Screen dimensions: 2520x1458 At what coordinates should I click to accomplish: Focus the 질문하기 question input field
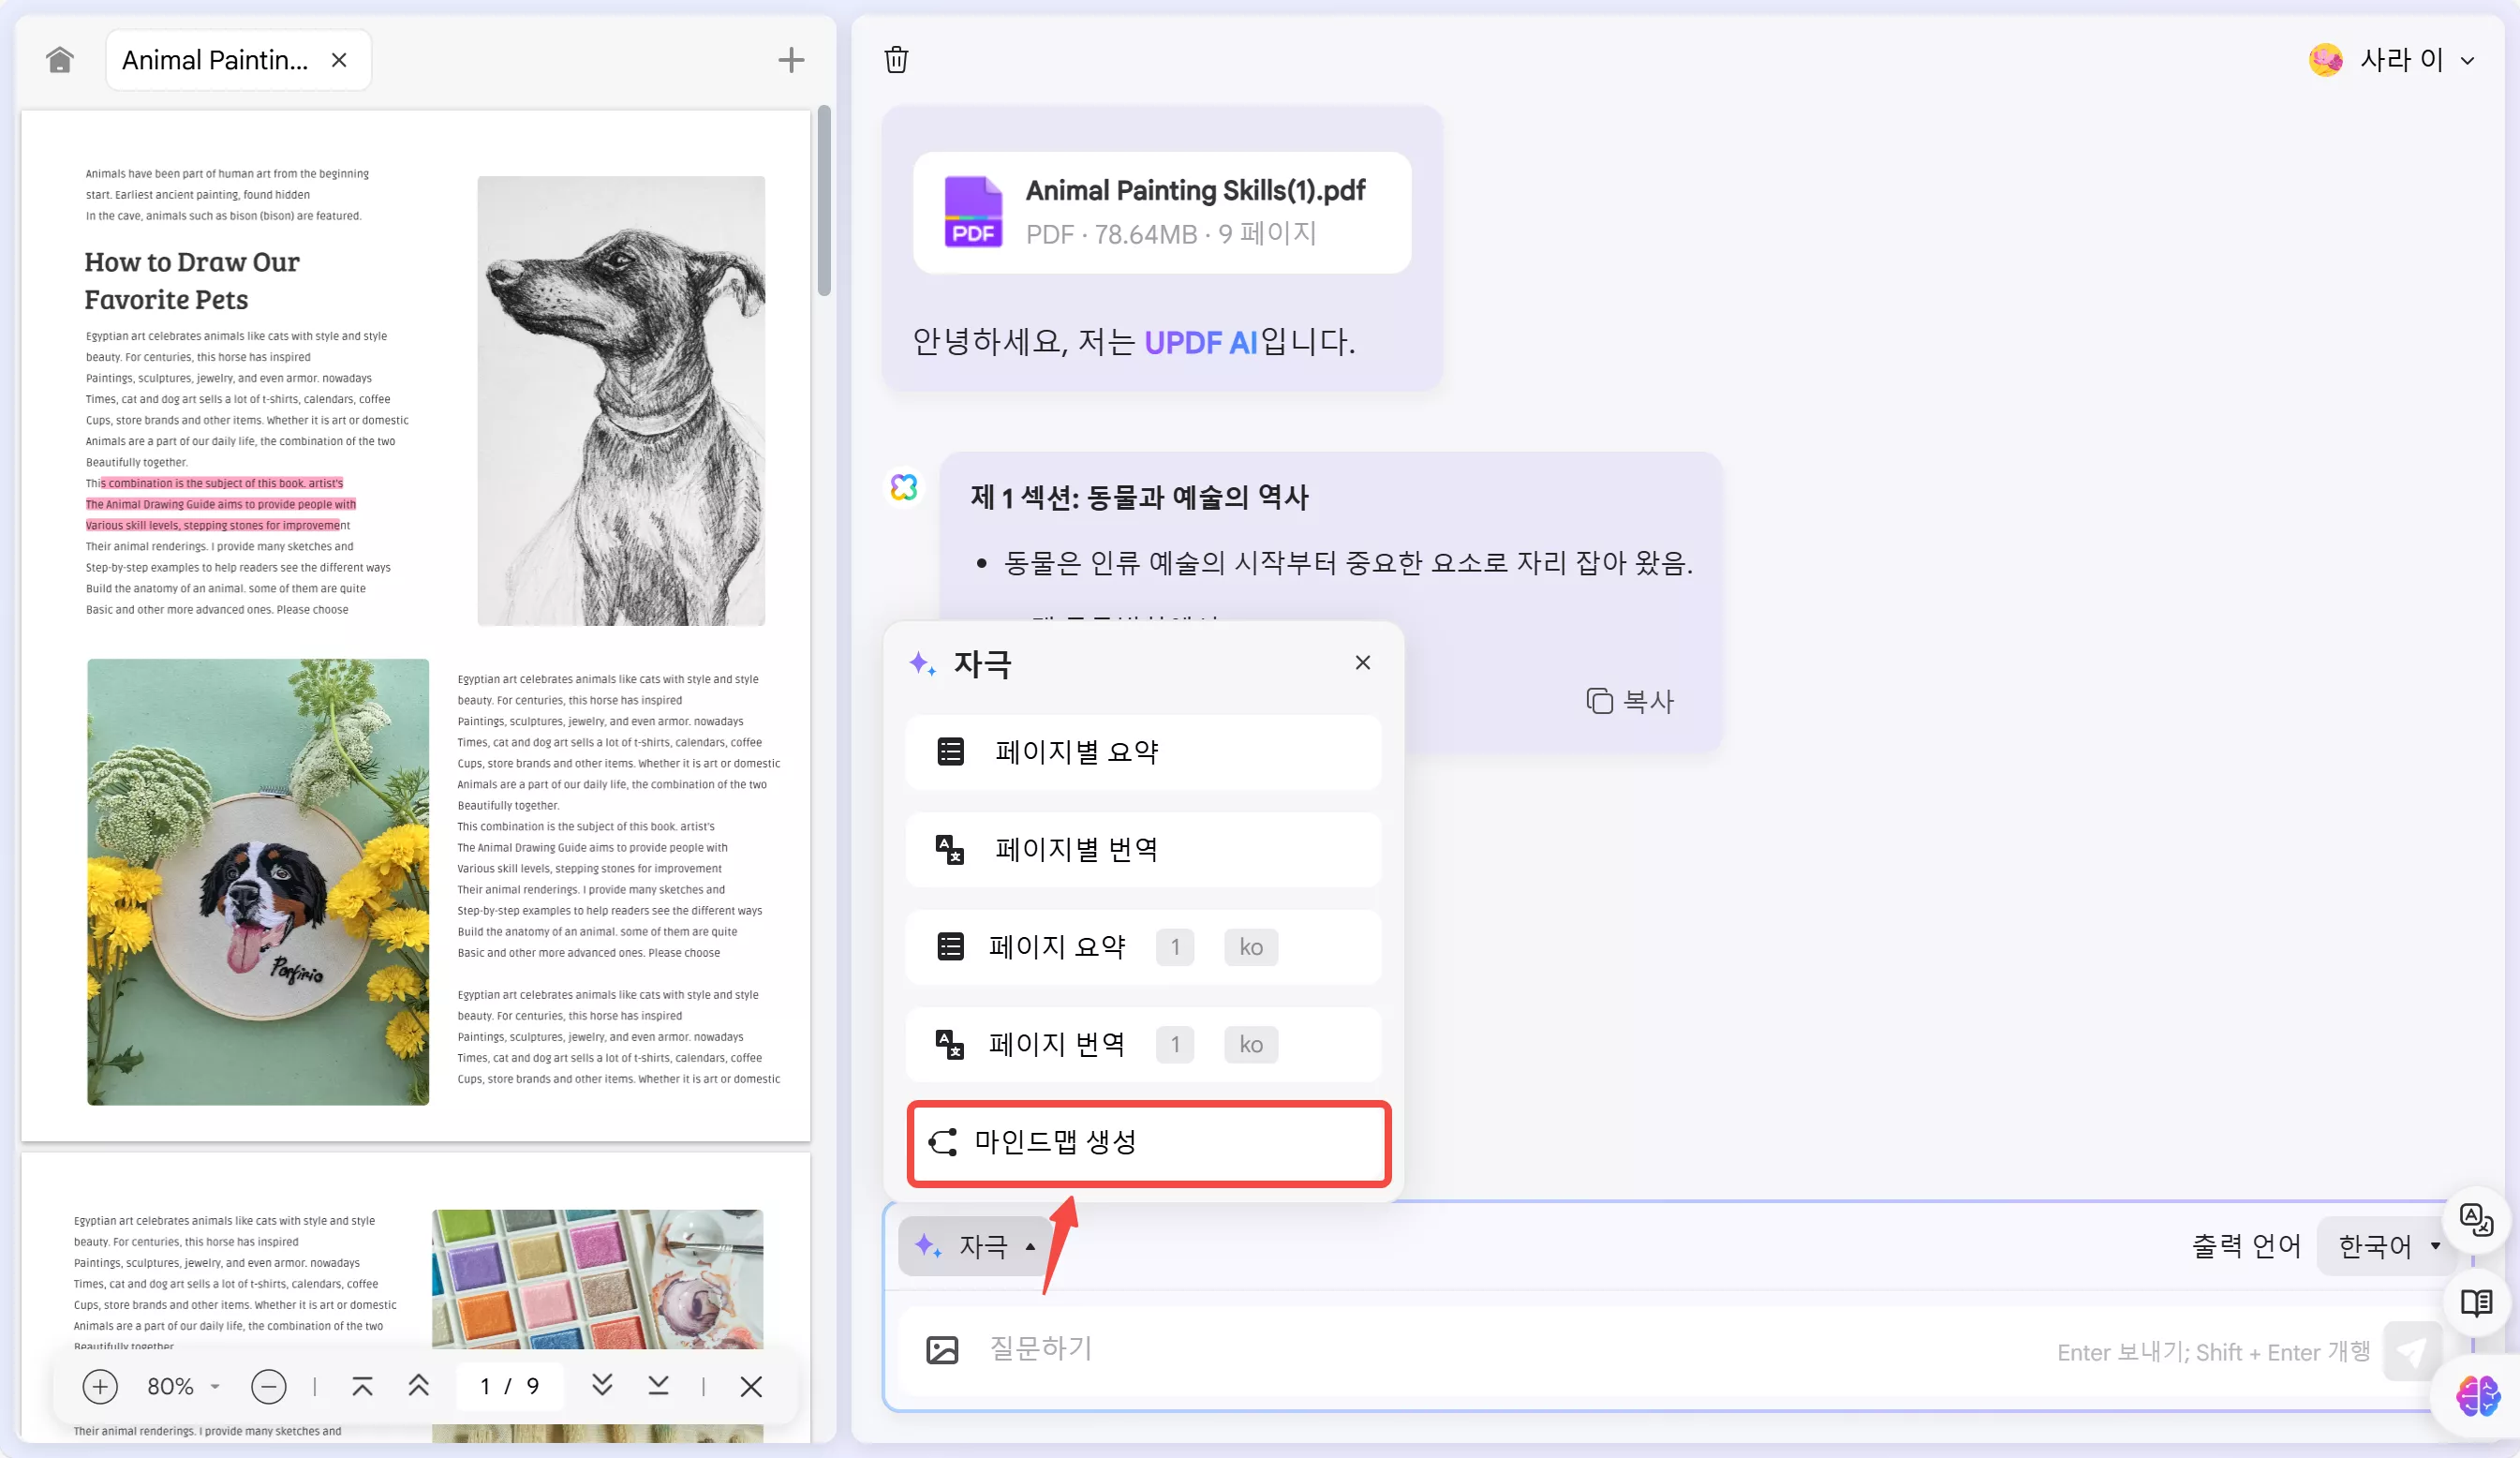click(1500, 1350)
